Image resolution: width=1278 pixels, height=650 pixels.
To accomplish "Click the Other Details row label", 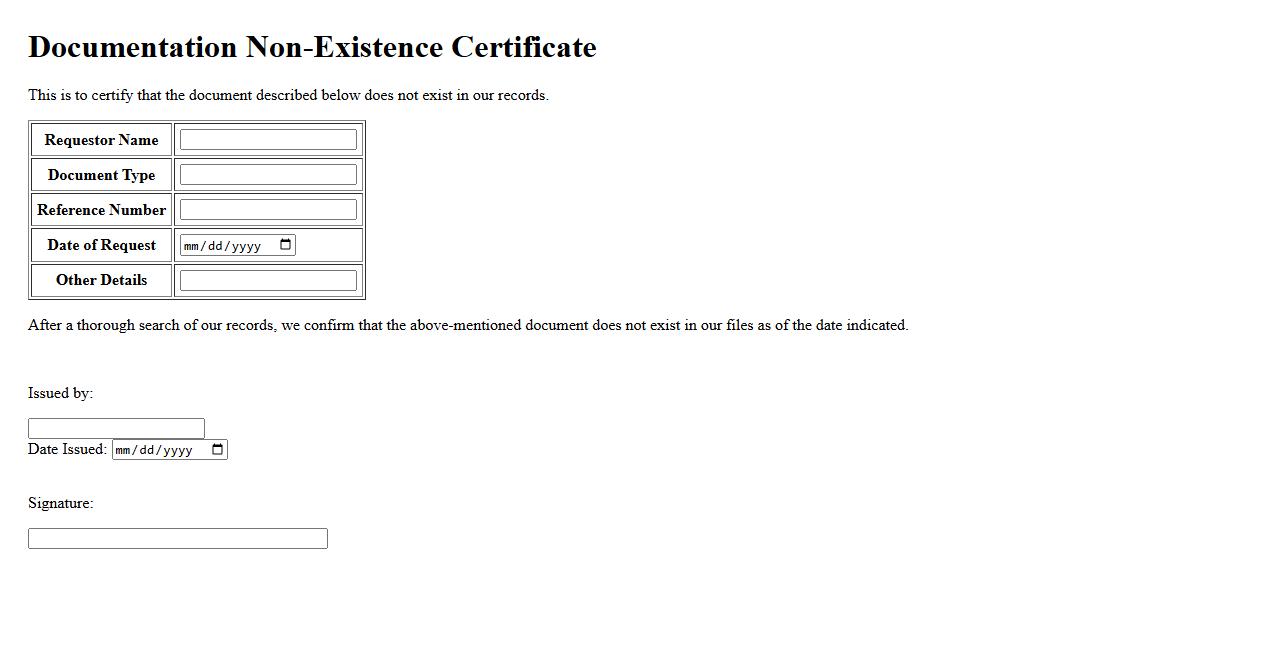I will point(101,280).
